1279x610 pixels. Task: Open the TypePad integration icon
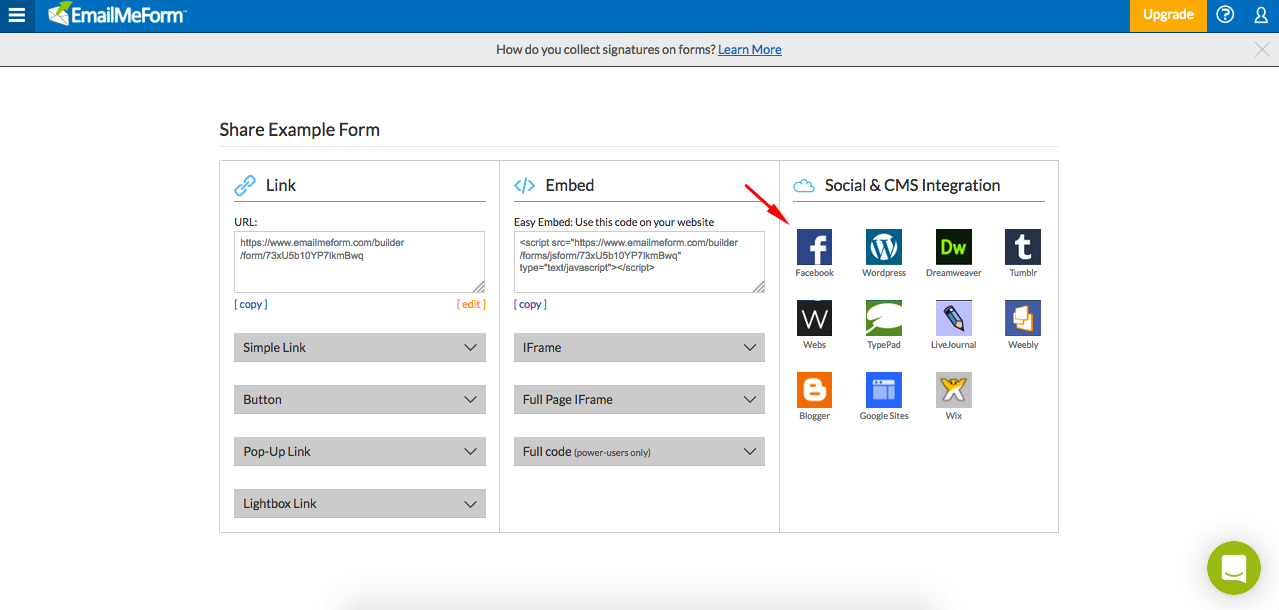tap(883, 318)
